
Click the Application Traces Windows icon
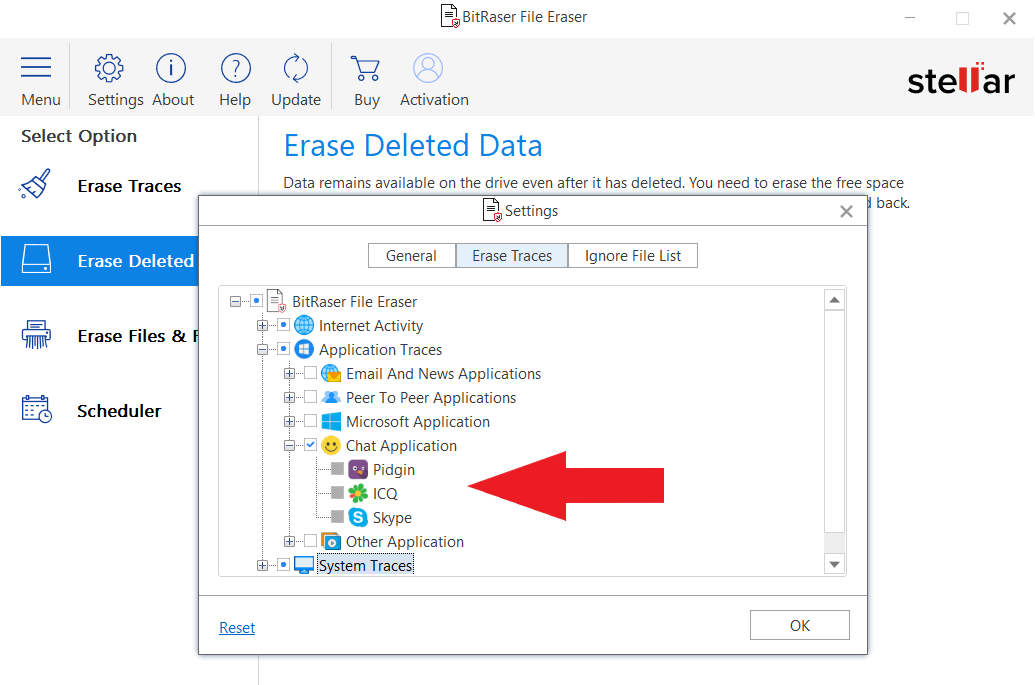point(304,349)
